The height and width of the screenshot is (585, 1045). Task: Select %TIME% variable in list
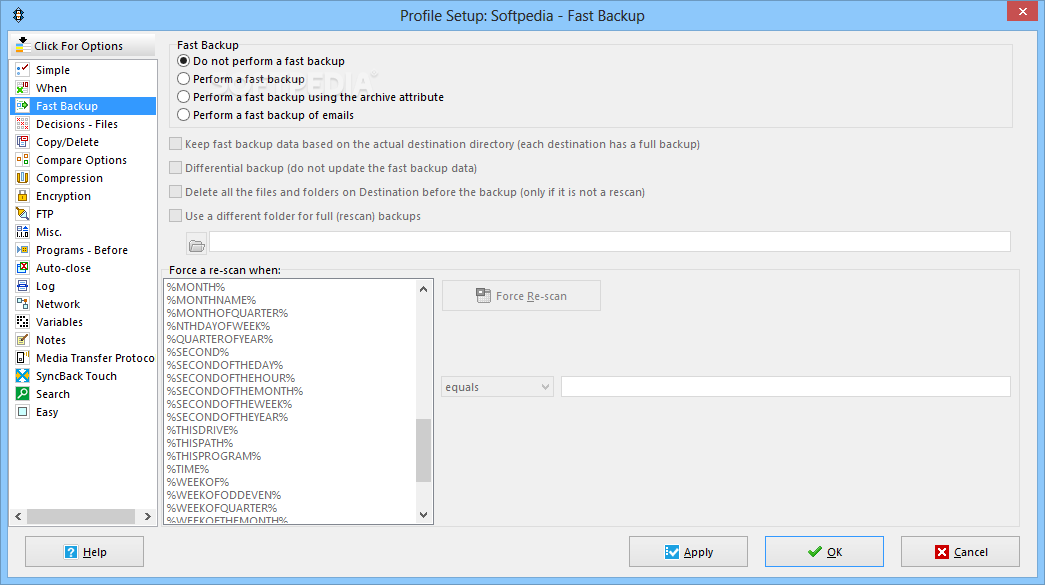(188, 469)
